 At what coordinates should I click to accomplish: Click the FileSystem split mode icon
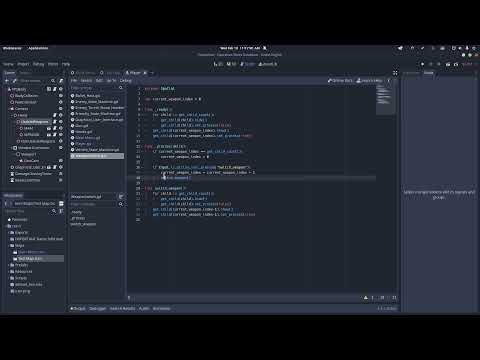[61, 203]
